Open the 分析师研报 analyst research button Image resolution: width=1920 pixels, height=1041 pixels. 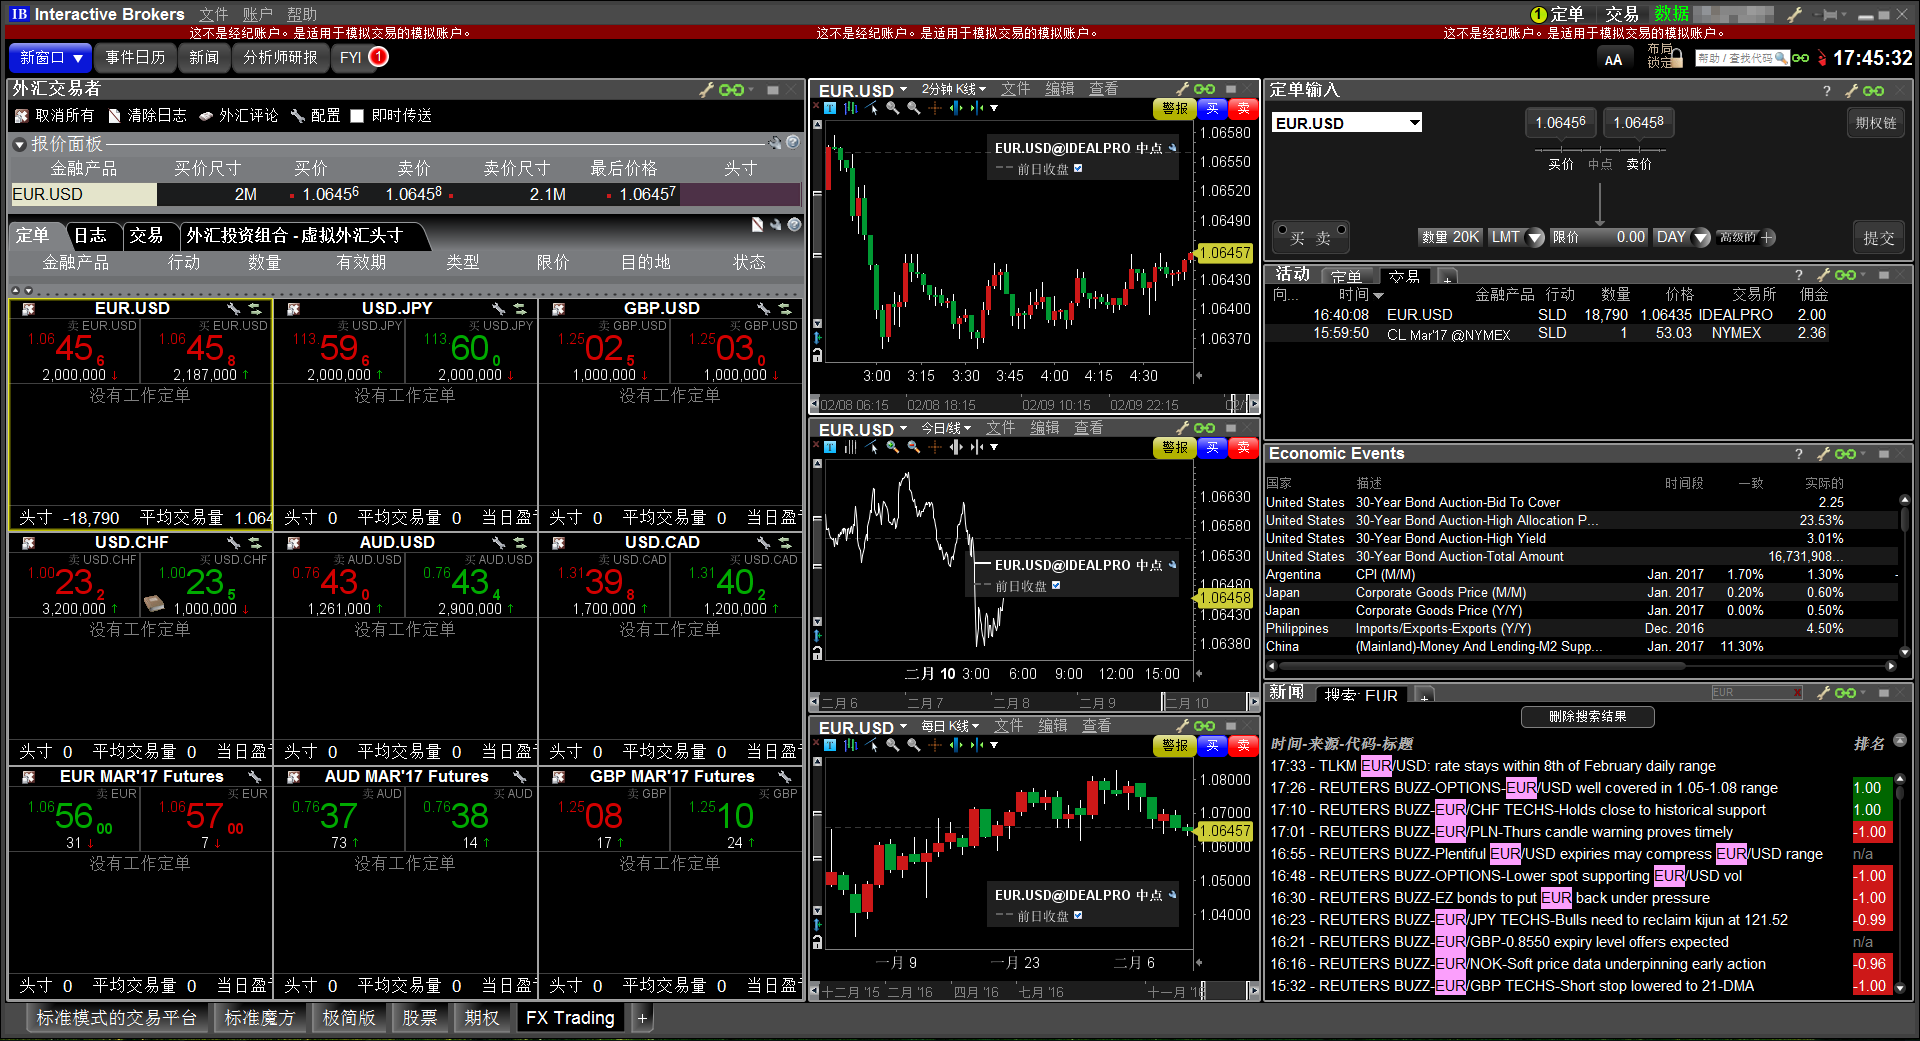point(280,58)
